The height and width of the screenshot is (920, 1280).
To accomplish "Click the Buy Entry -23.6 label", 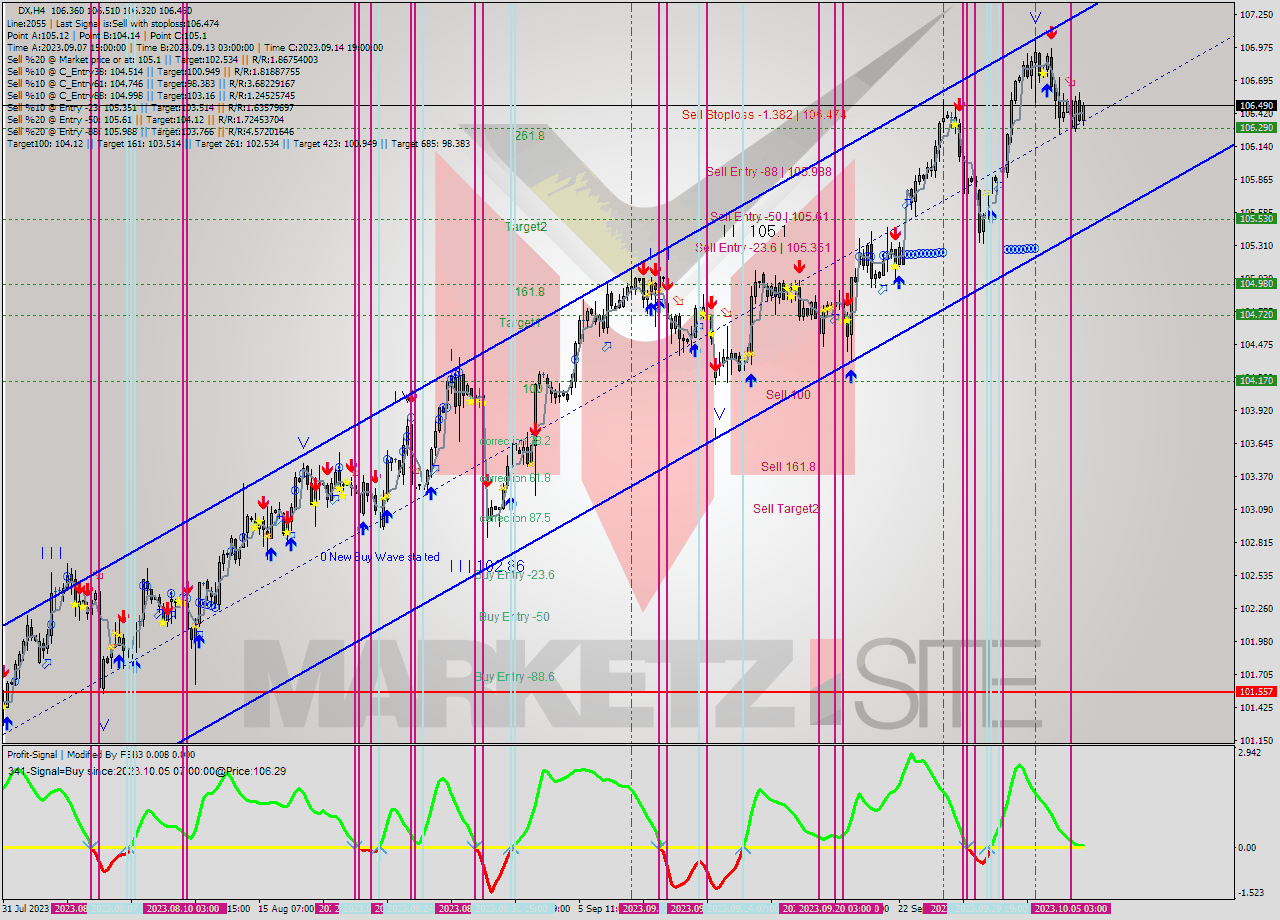I will coord(514,575).
